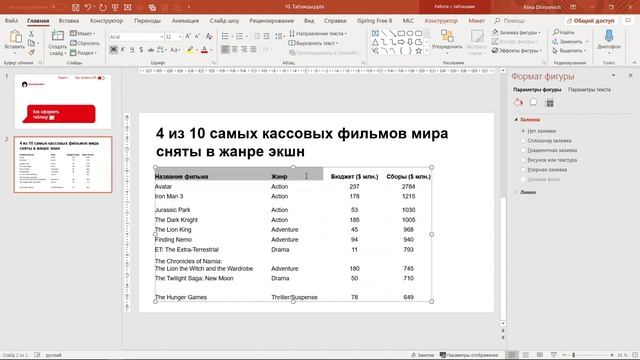
Task: Open the 'Параметры текста' tab in Format Shape
Action: coord(589,89)
